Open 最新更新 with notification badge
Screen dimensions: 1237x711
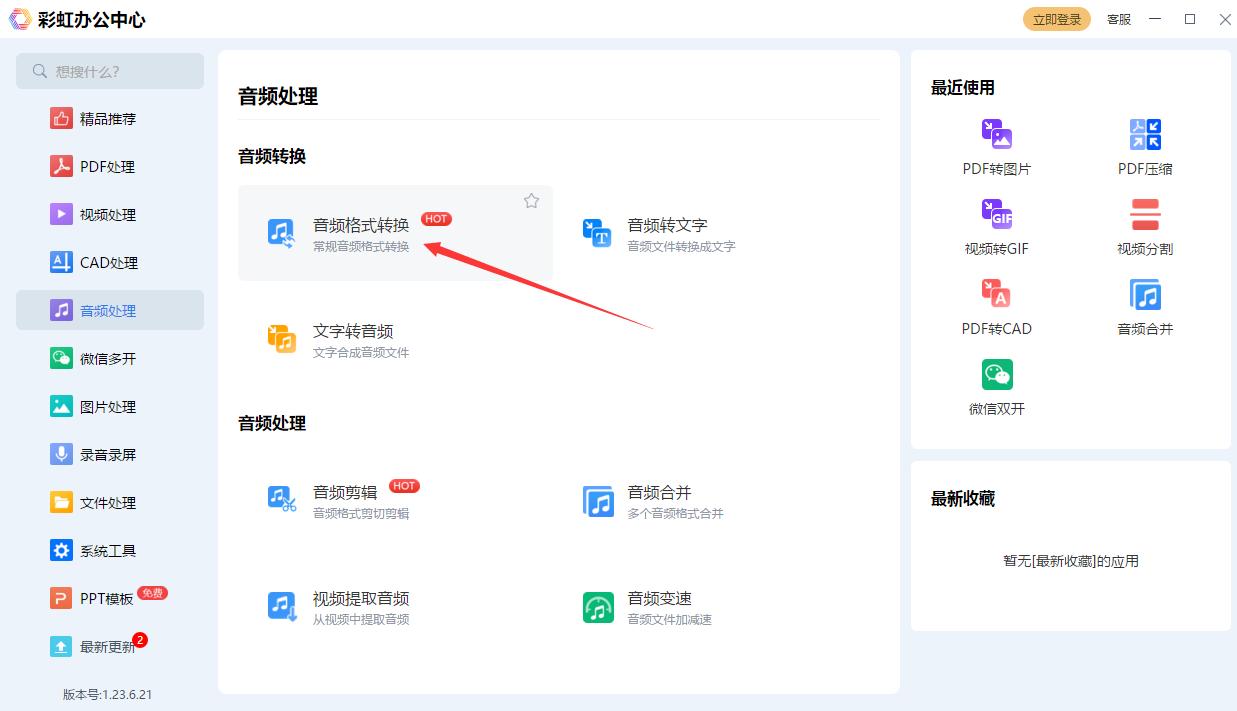[107, 647]
